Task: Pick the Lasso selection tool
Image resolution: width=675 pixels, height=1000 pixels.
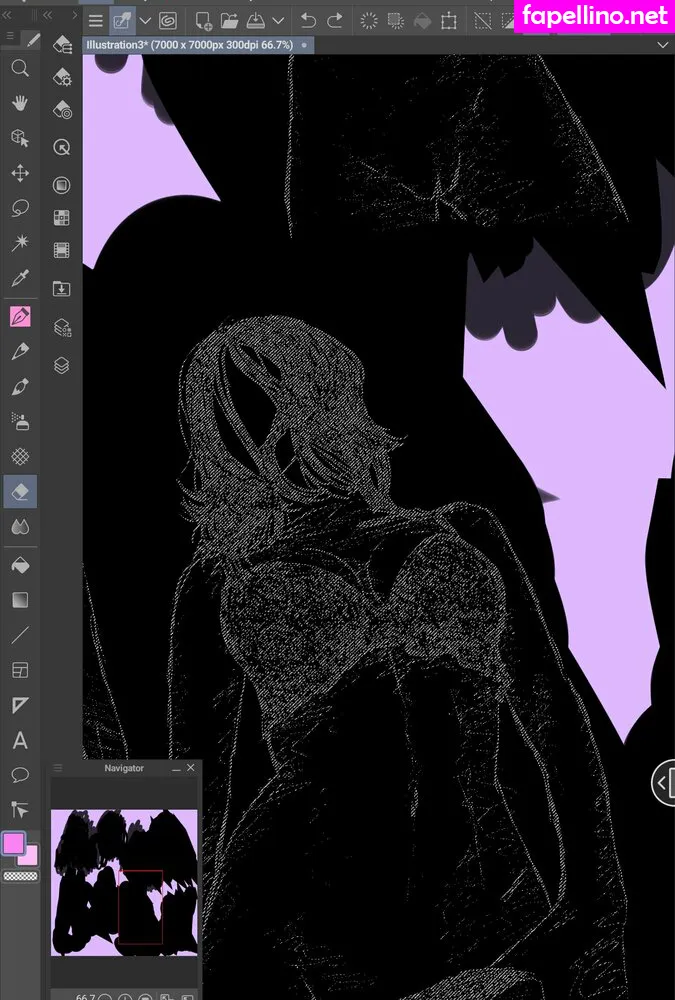Action: 19,208
